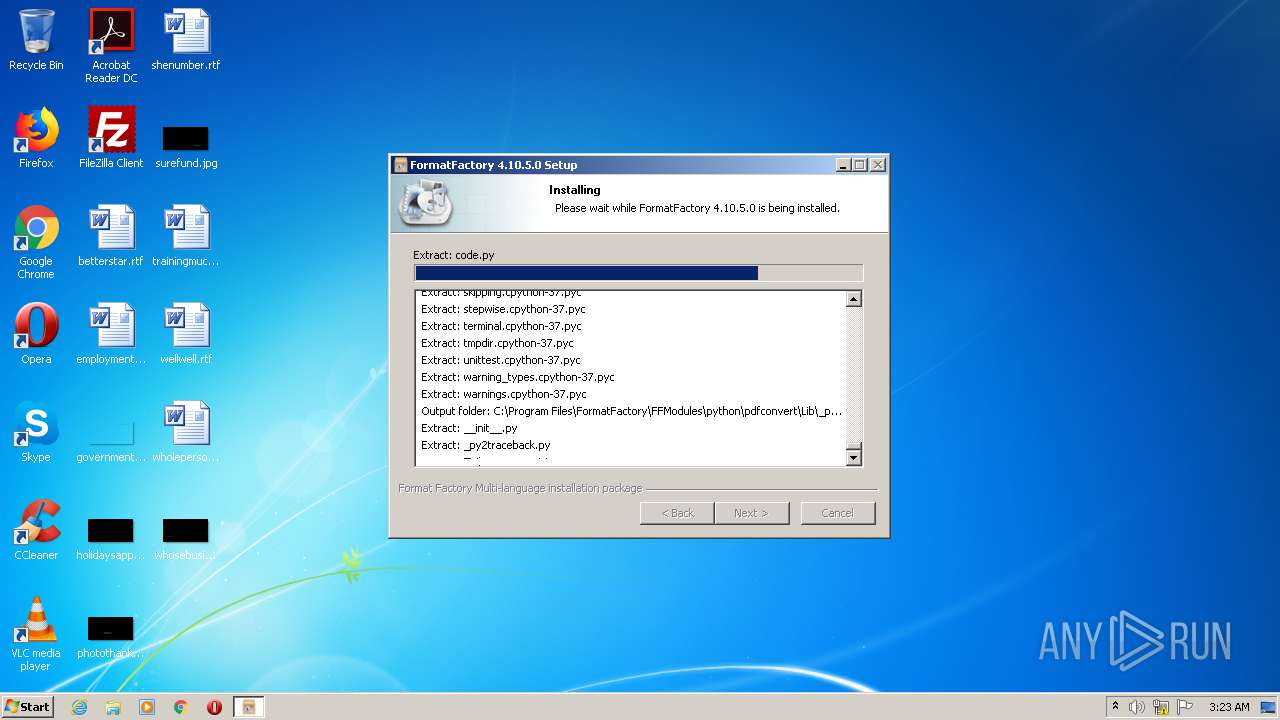Select 'Extract: __init__.py' log line
This screenshot has width=1280, height=720.
pyautogui.click(x=469, y=428)
